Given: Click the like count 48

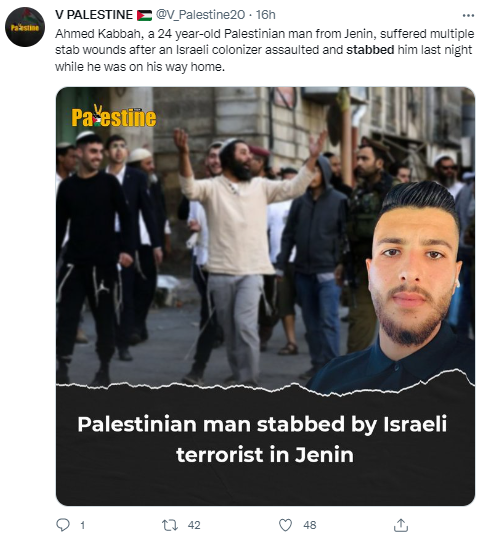Looking at the screenshot, I should tap(310, 525).
